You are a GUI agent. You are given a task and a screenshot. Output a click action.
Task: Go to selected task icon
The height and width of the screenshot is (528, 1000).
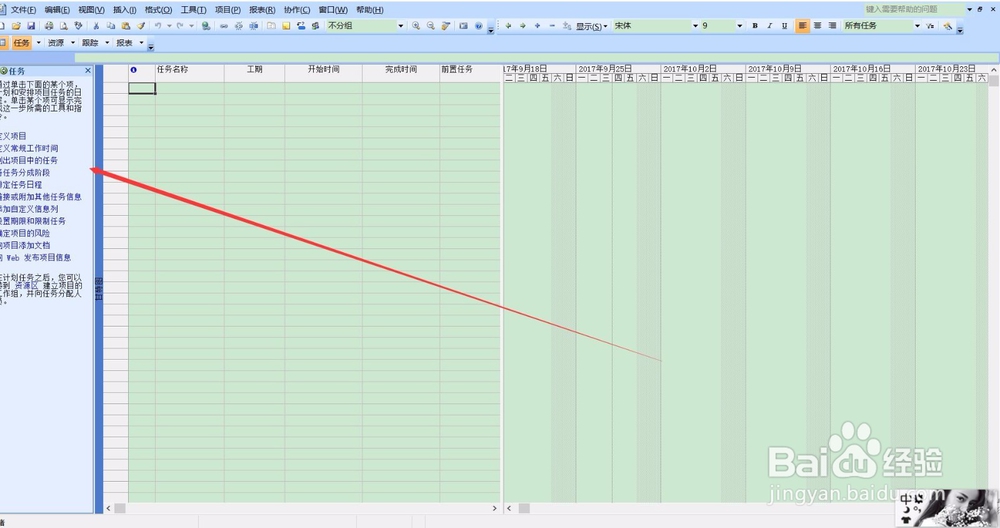coord(445,26)
